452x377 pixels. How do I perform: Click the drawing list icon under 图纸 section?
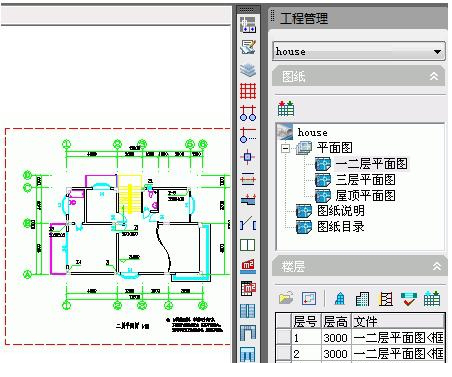(286, 108)
